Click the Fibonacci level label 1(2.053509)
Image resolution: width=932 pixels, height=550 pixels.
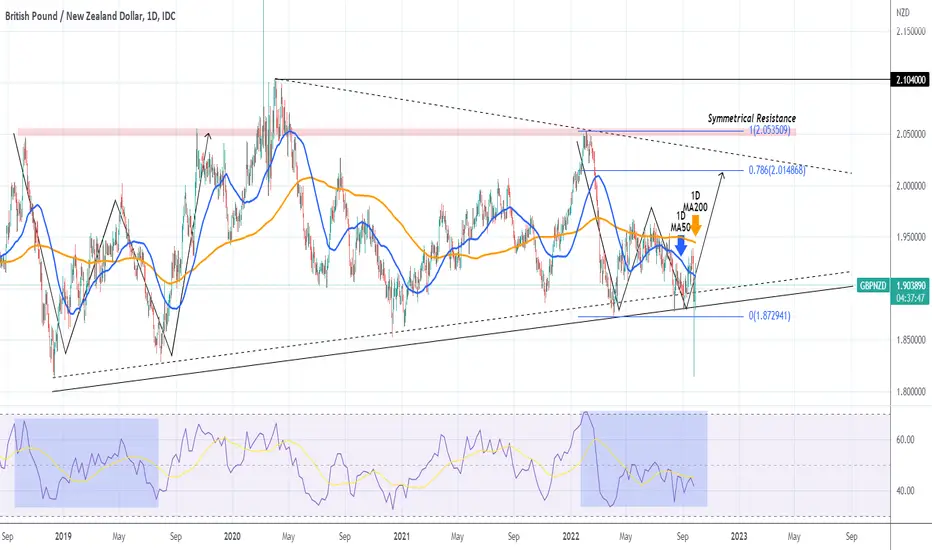click(770, 130)
